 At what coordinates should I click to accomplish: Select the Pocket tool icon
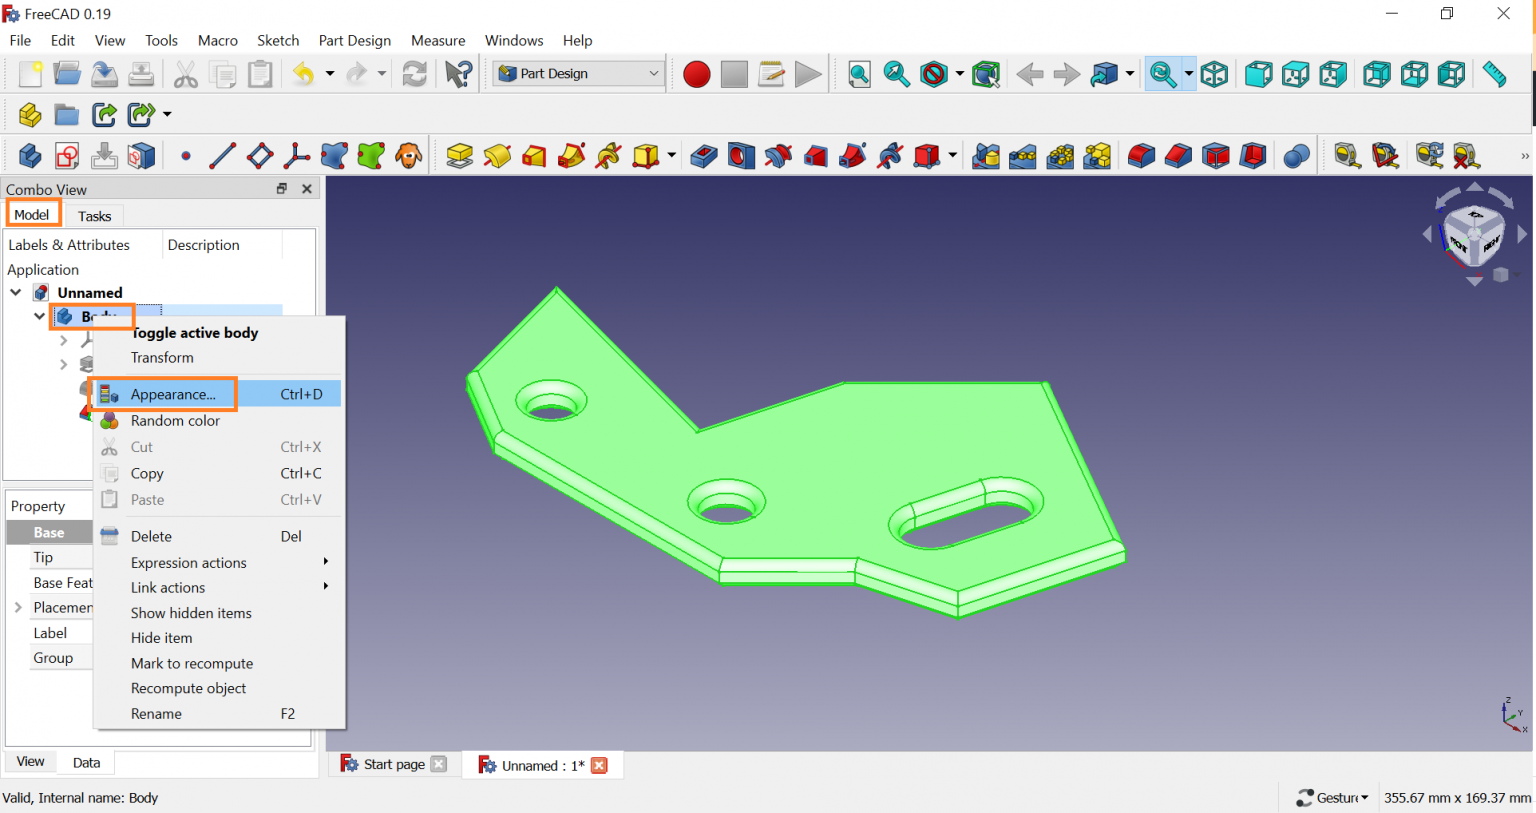pyautogui.click(x=704, y=156)
